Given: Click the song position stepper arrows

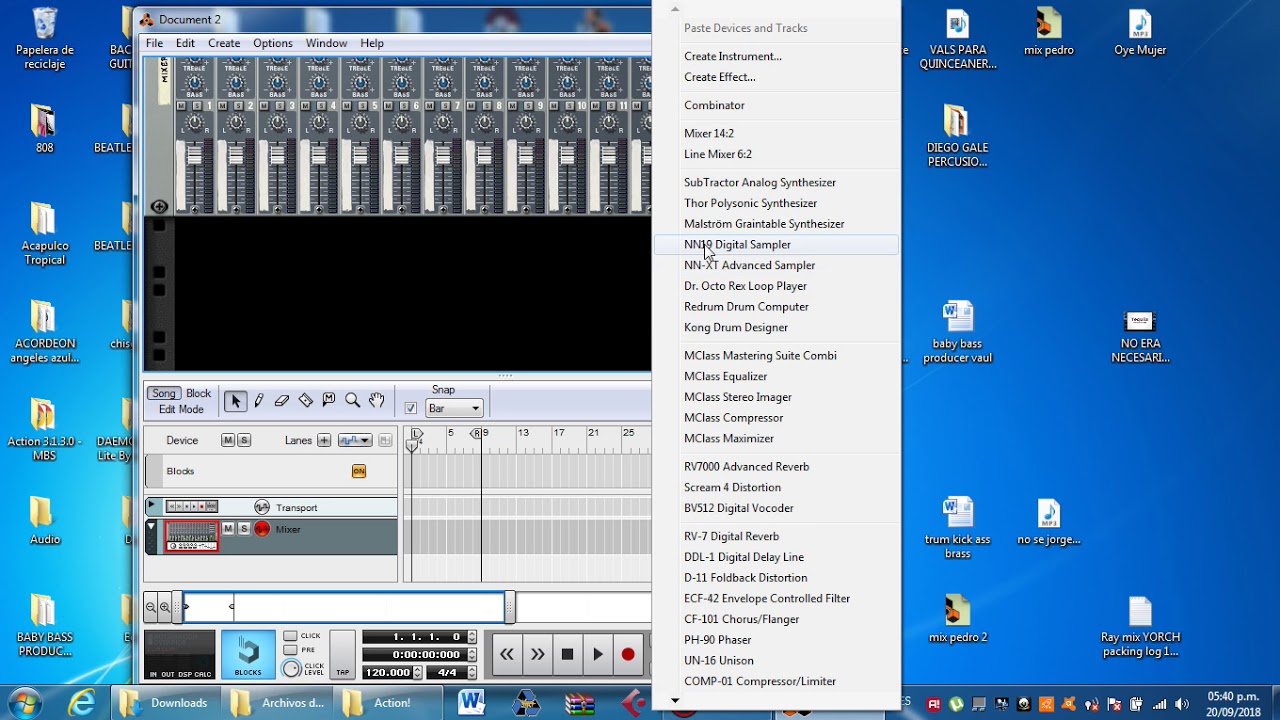Looking at the screenshot, I should (x=472, y=637).
